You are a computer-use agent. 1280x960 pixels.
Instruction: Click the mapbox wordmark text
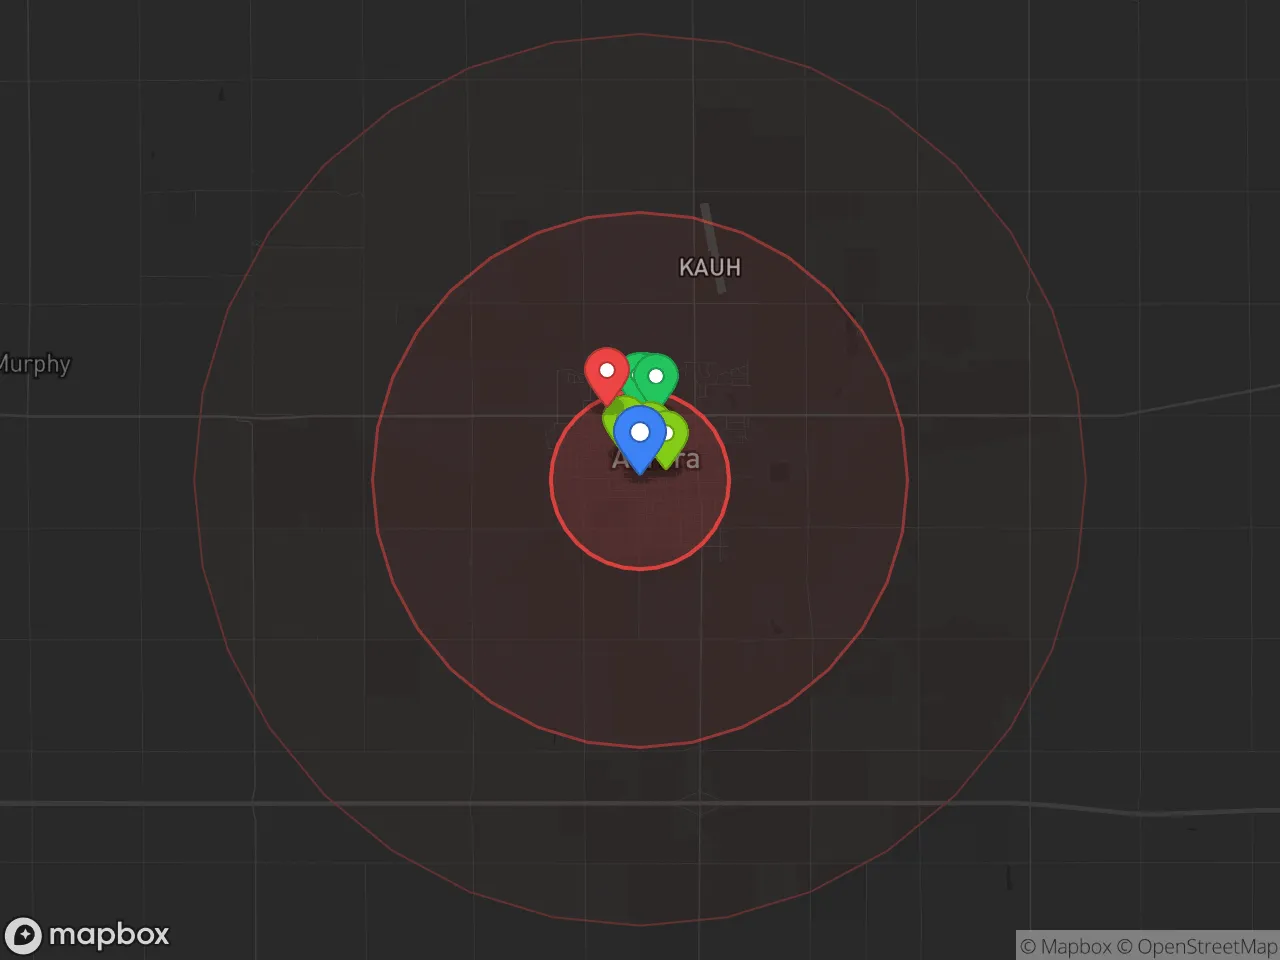109,935
